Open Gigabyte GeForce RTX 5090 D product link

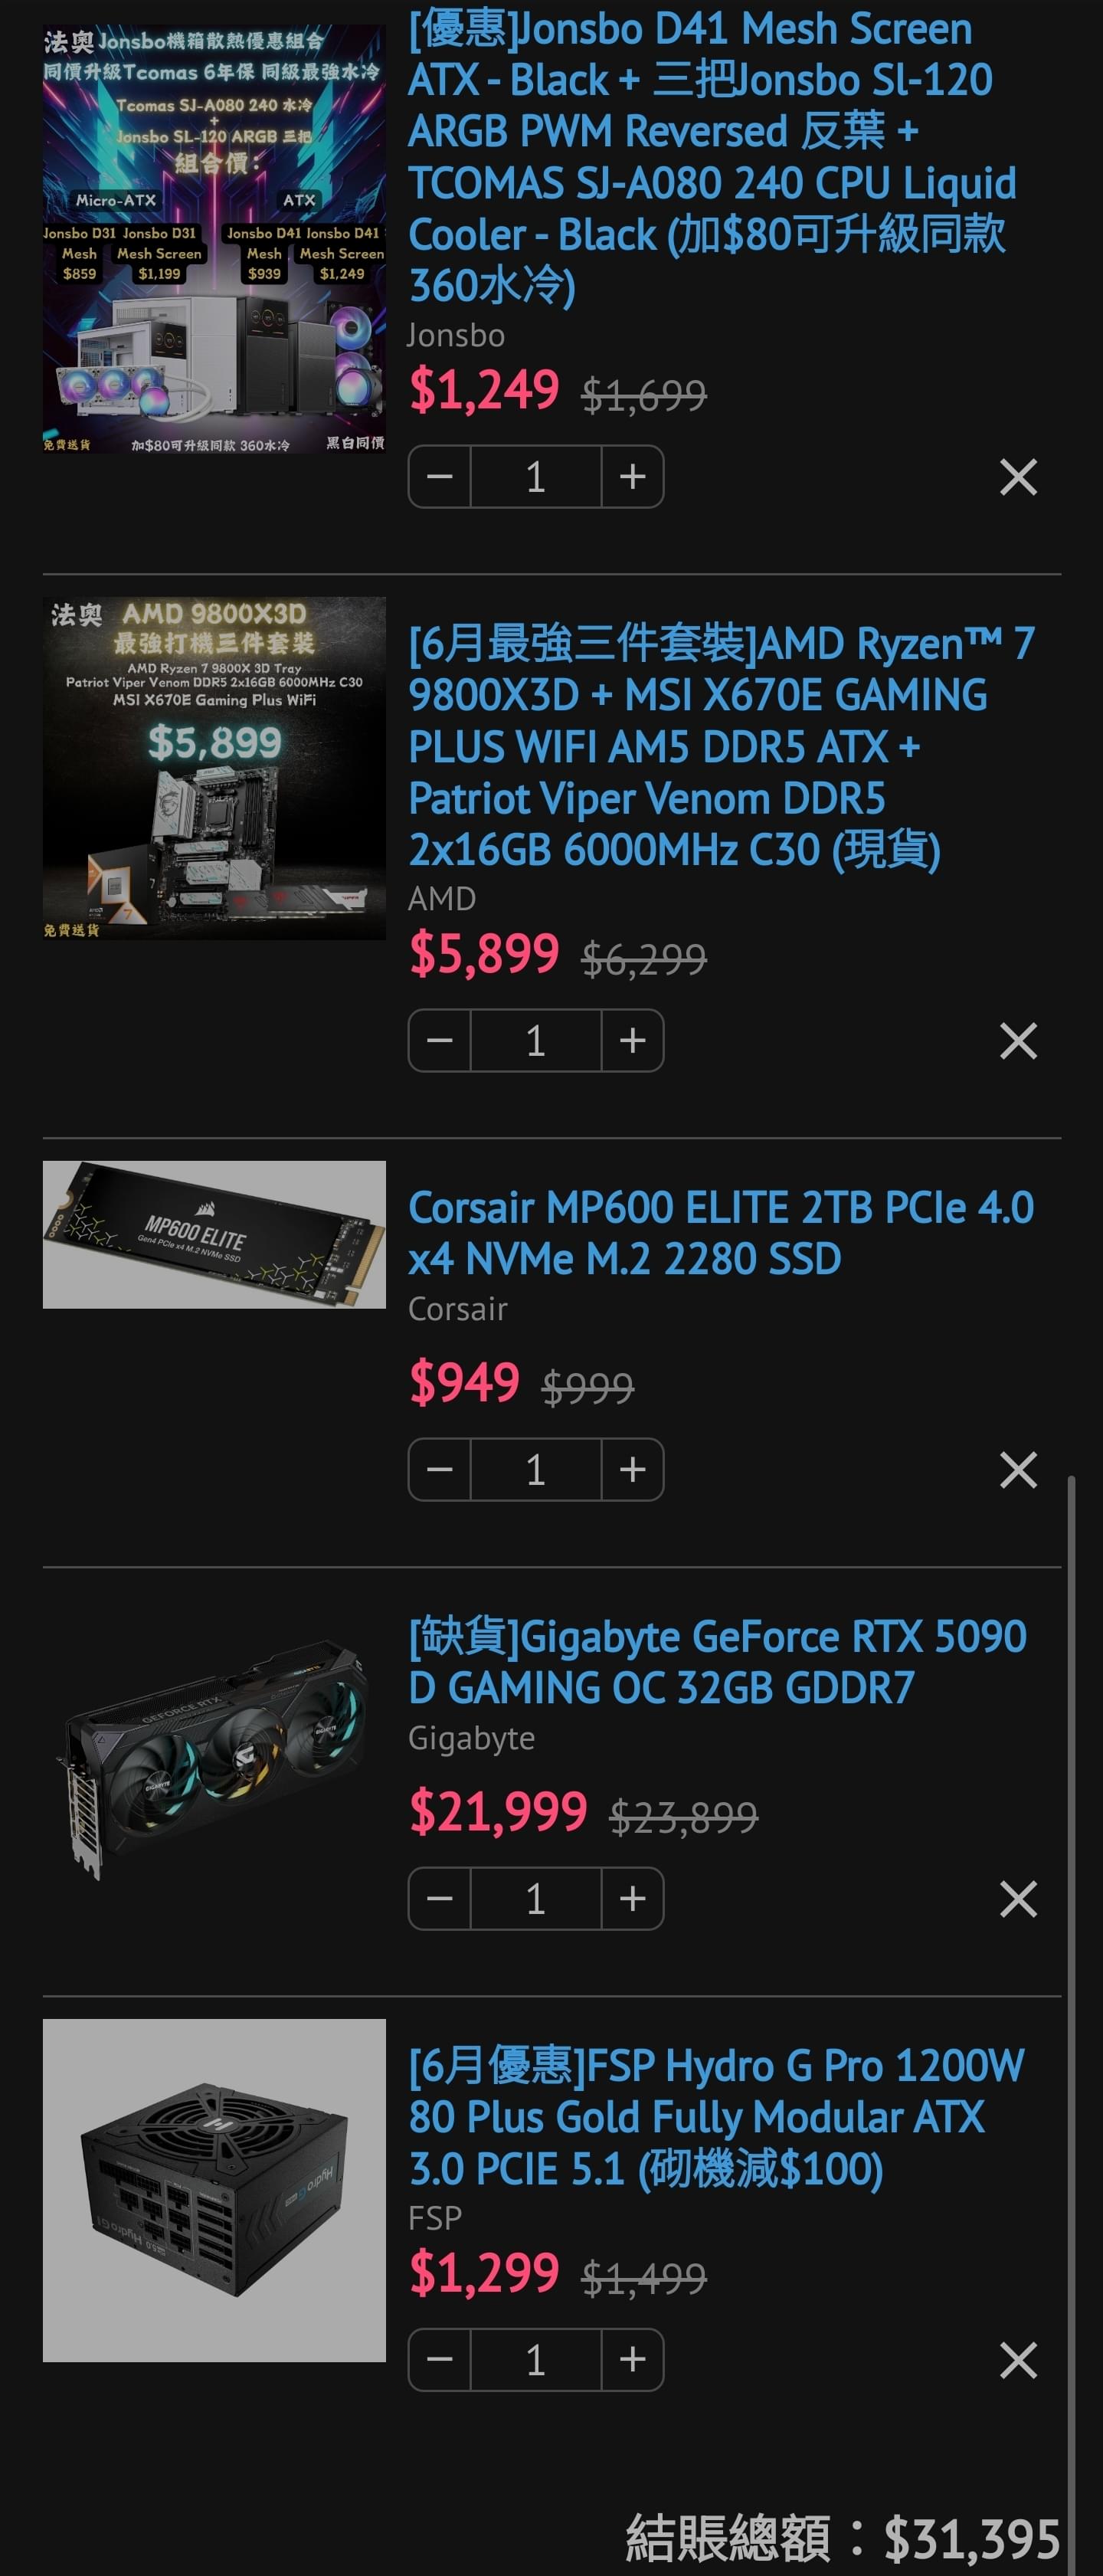pos(717,1662)
